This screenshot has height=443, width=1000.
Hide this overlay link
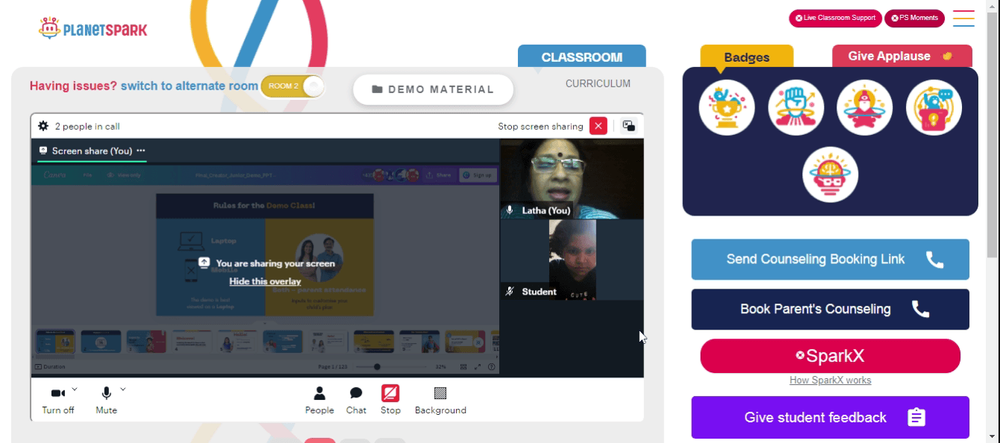[x=265, y=281]
